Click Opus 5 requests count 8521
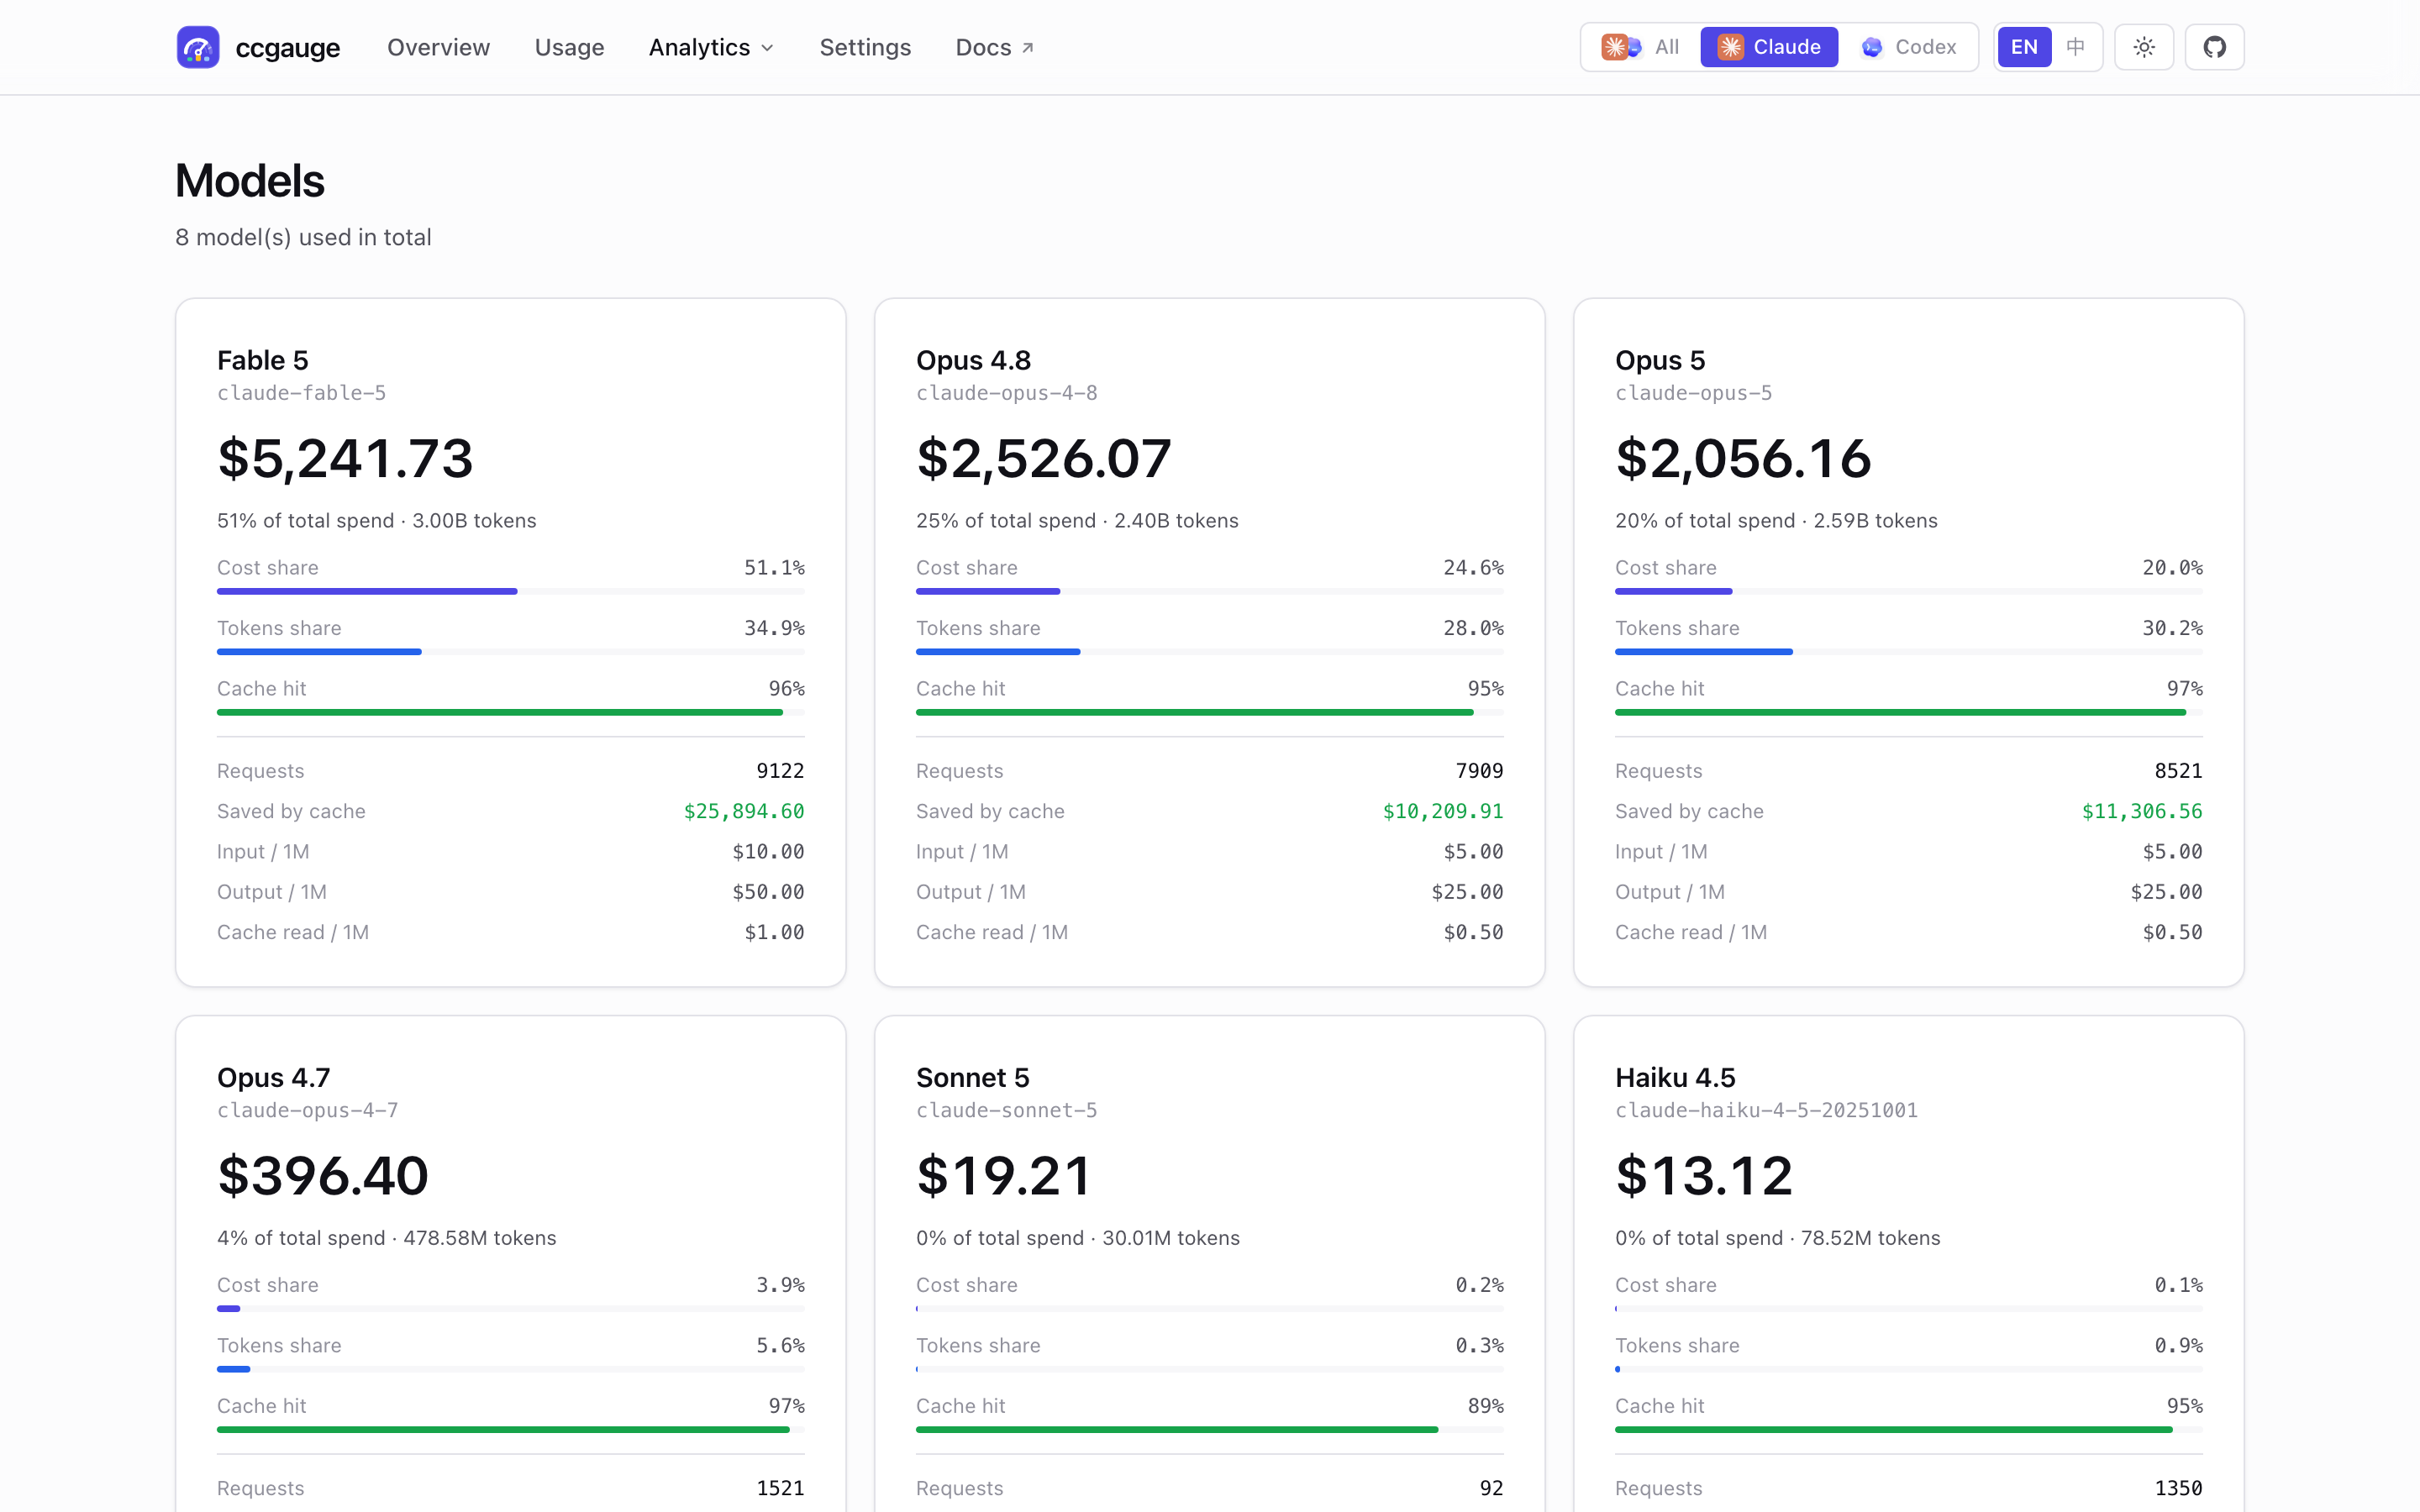 (x=2178, y=771)
